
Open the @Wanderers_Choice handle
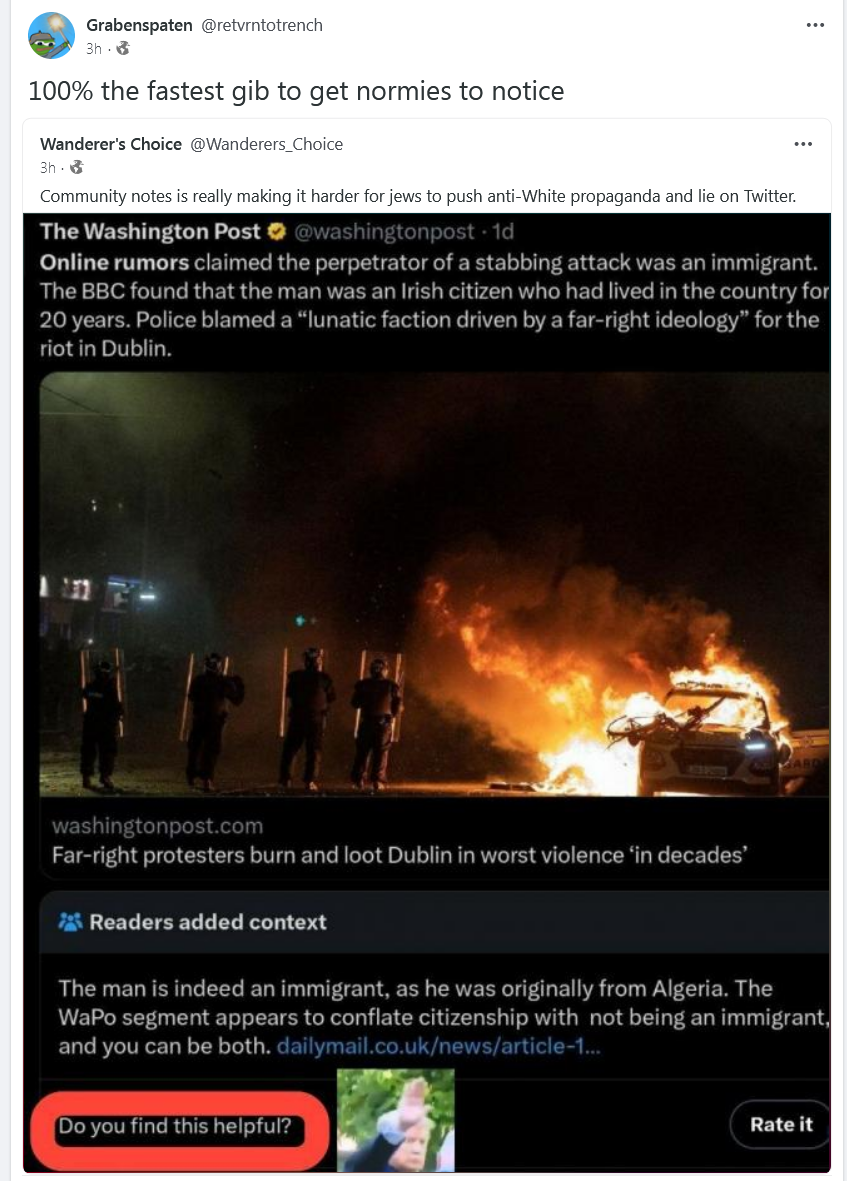[x=267, y=144]
